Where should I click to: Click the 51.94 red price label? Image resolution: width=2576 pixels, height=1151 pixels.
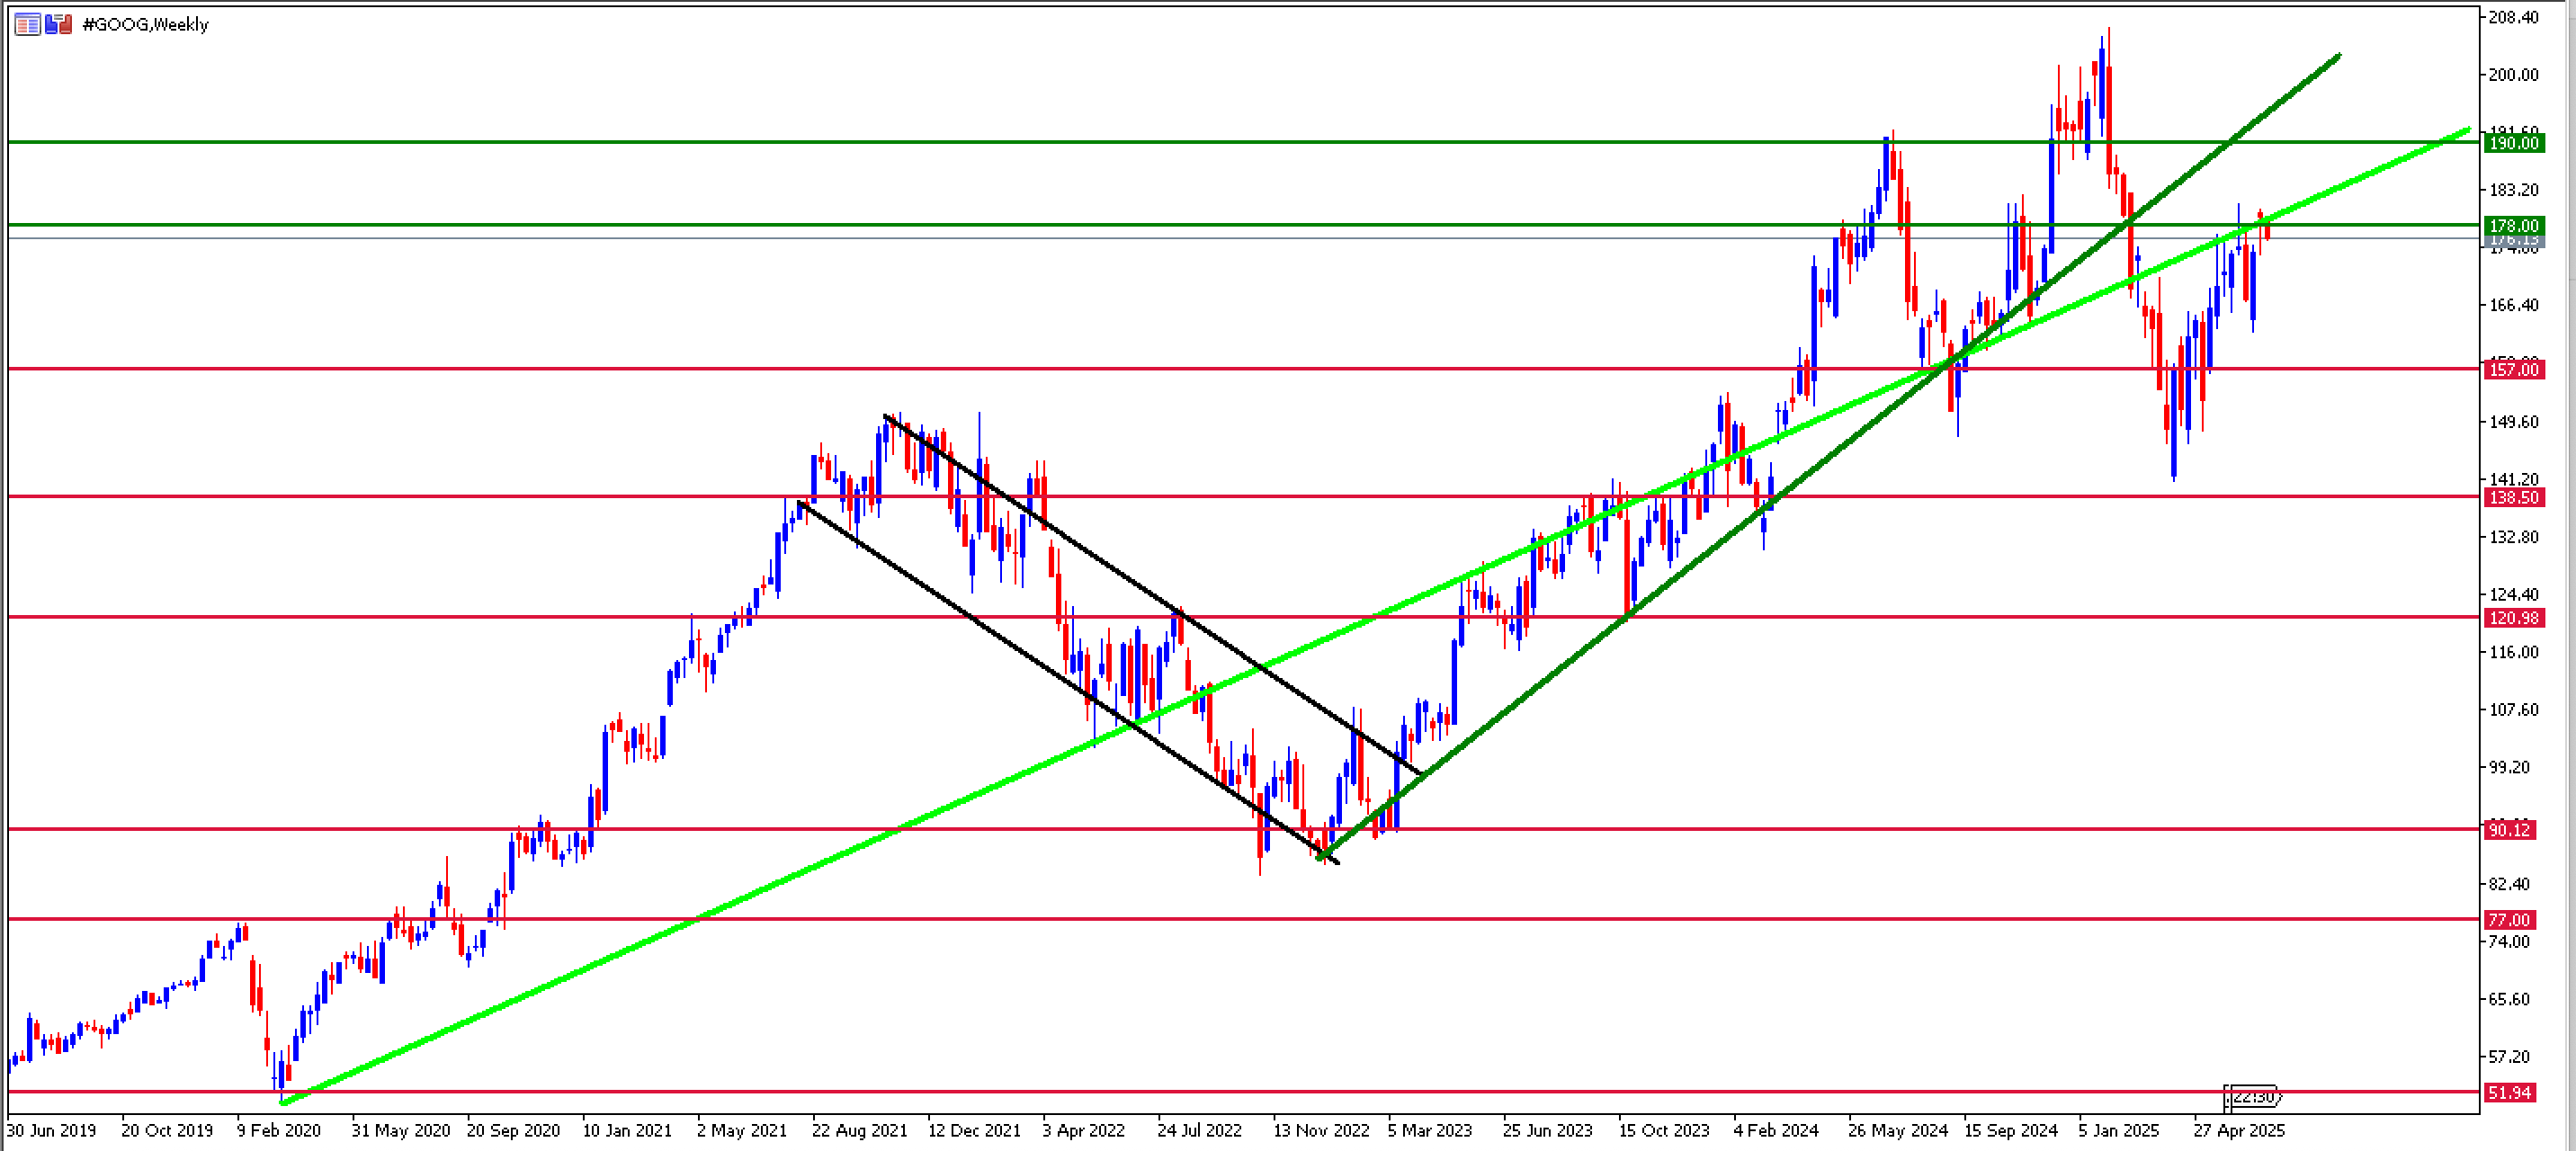2510,1093
